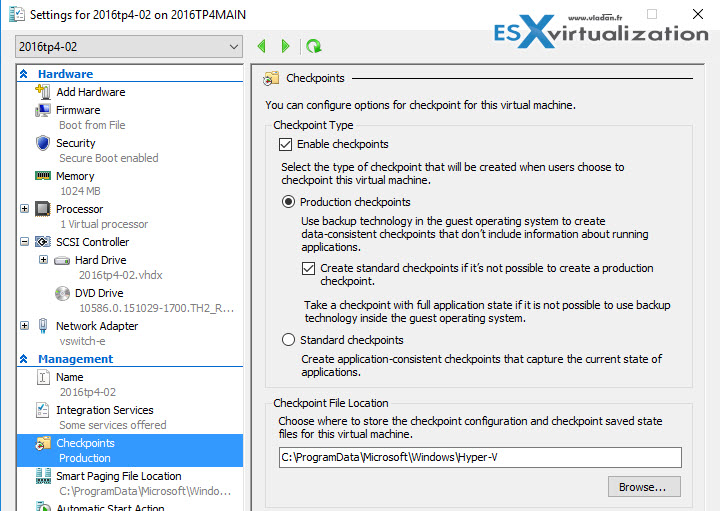Open Network Adapter settings

[x=97, y=326]
